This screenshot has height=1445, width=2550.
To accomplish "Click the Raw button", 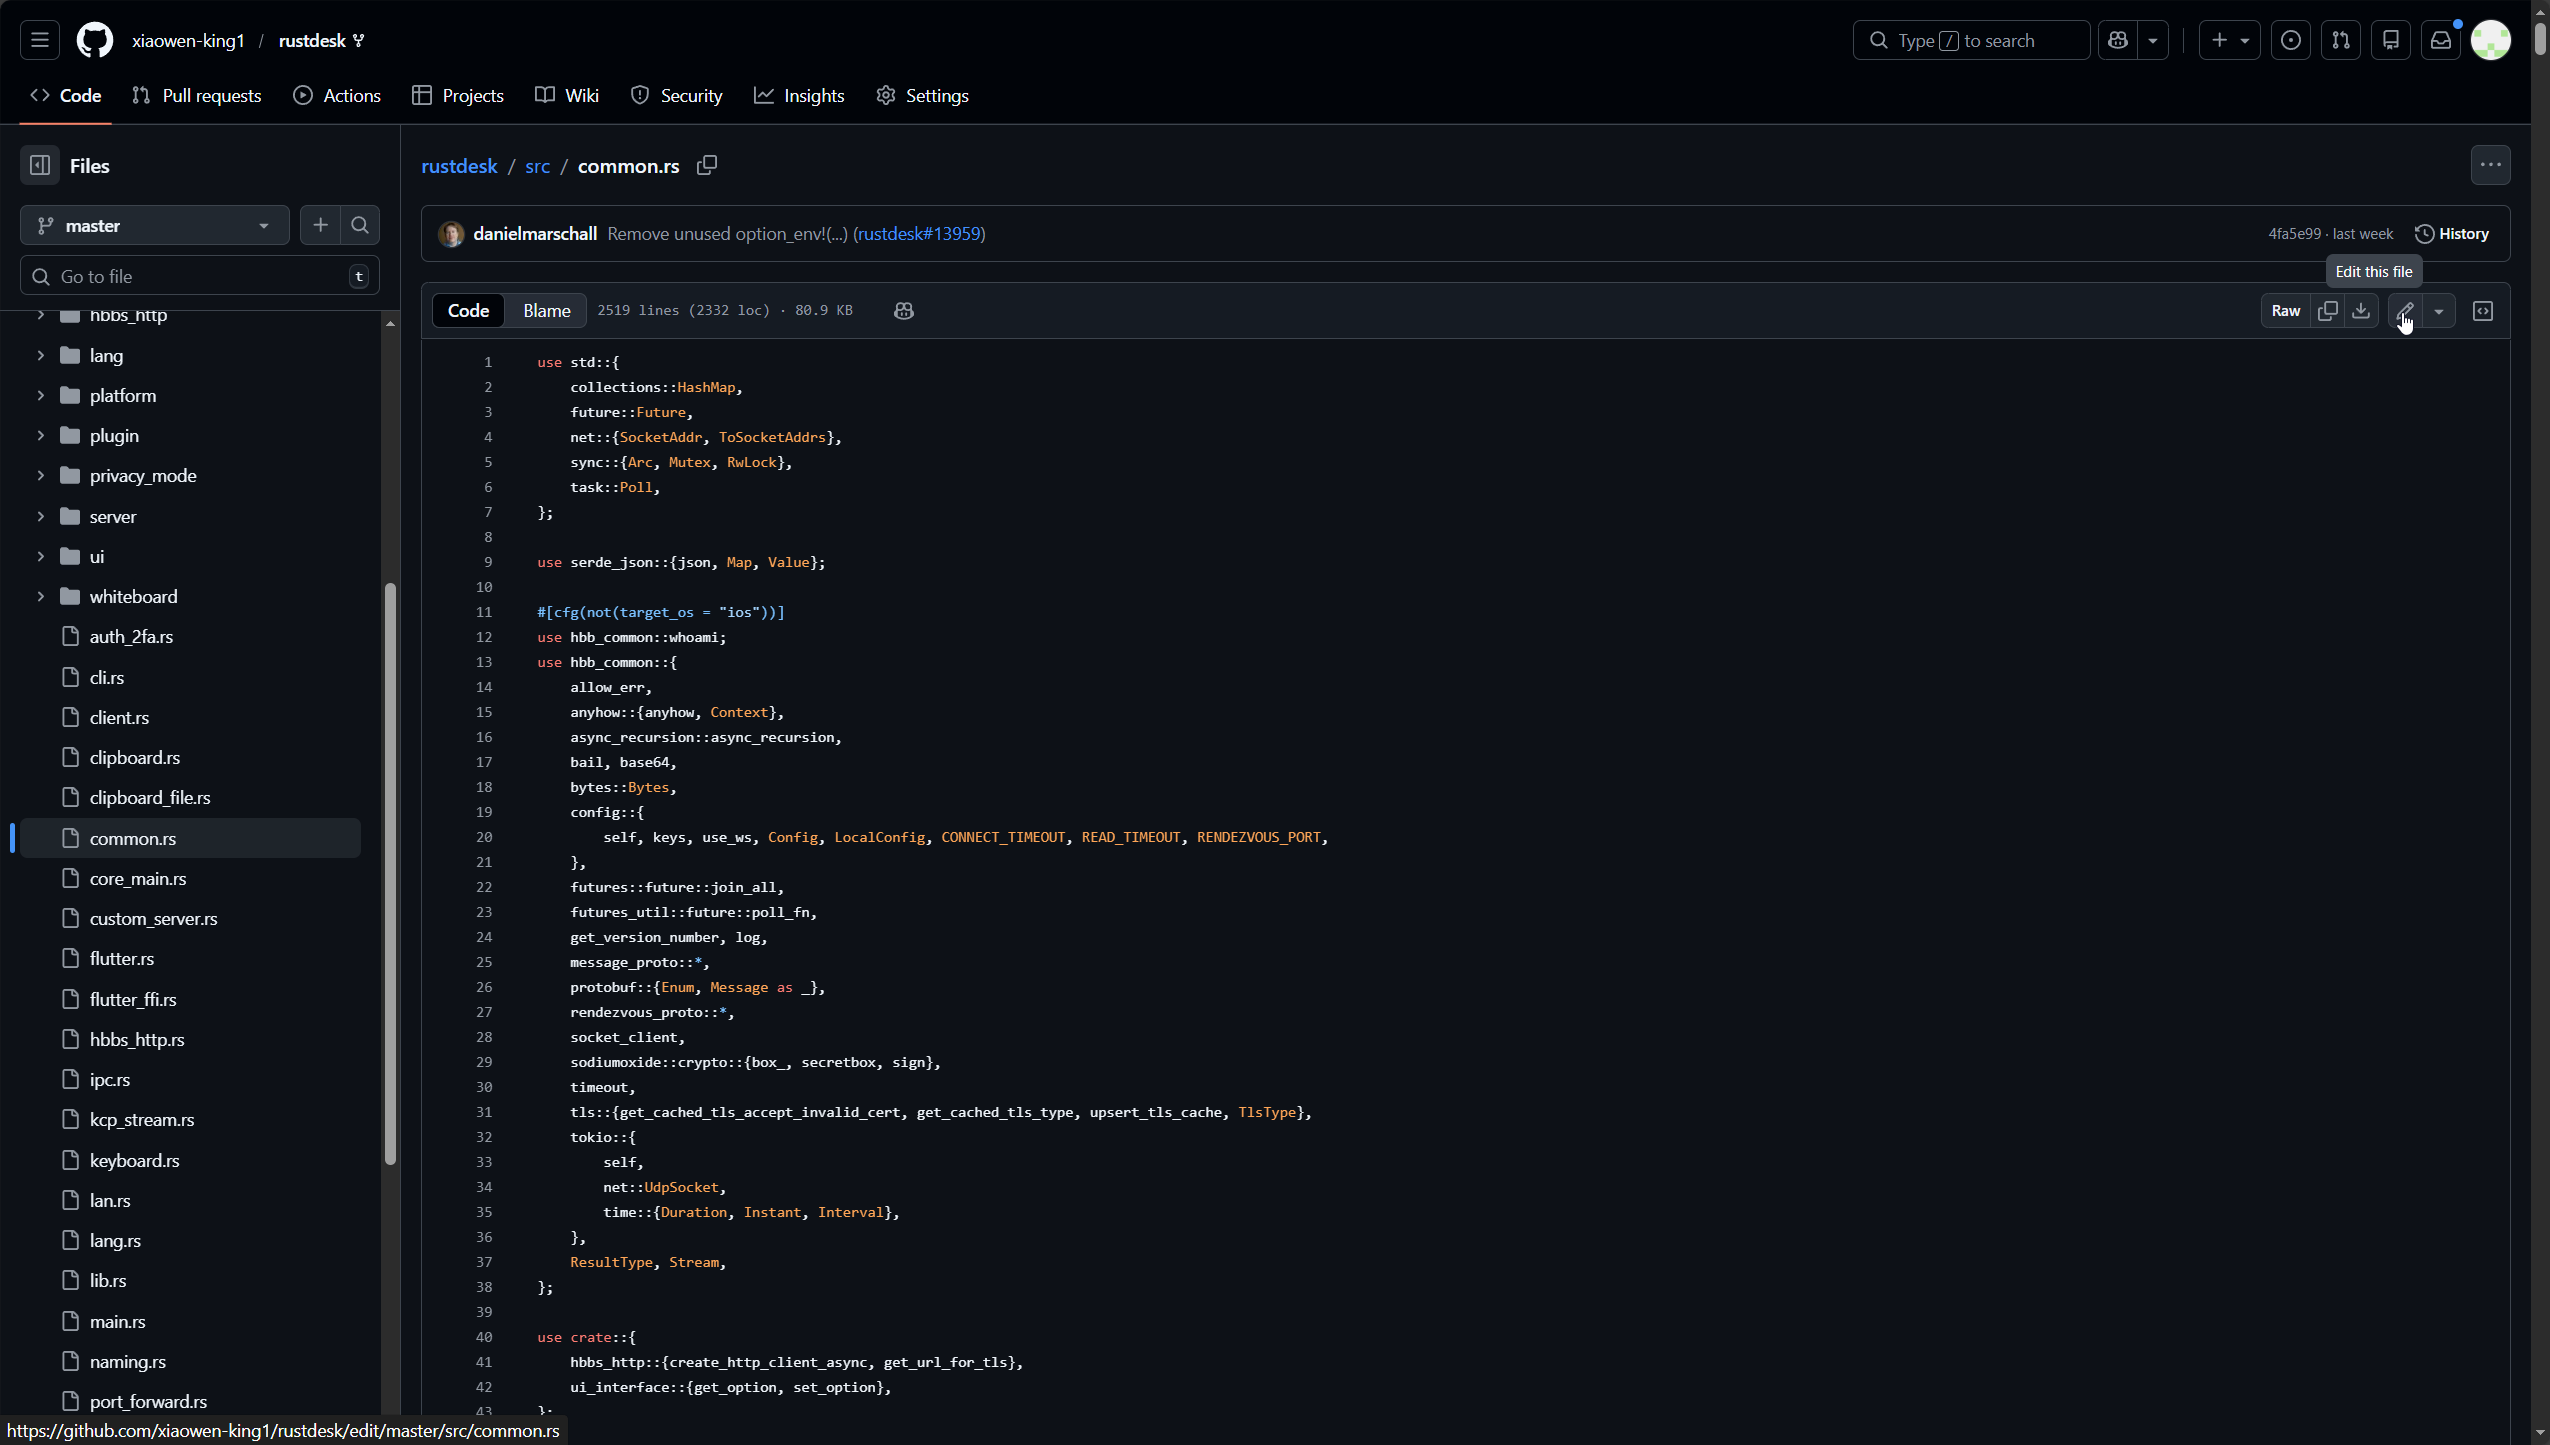I will coord(2285,311).
